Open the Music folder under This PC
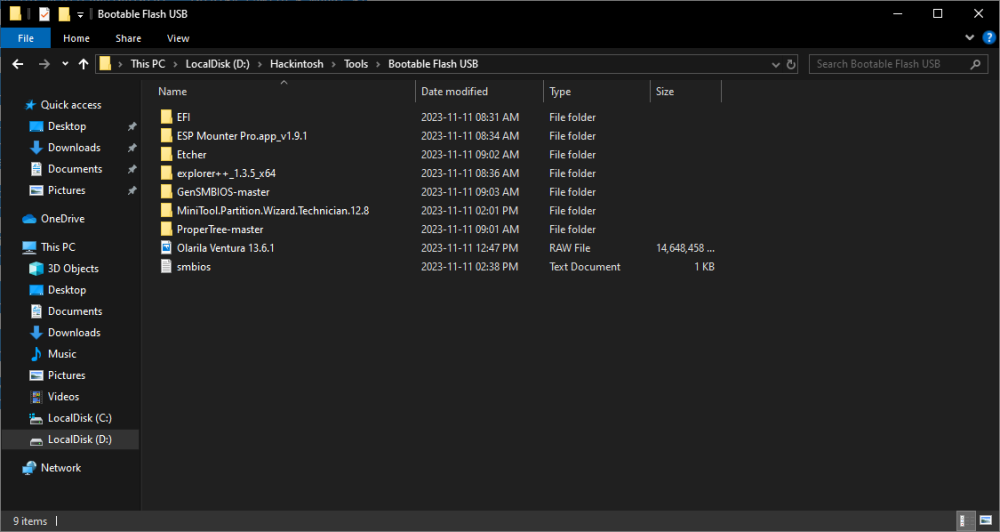This screenshot has width=1000, height=532. pos(62,354)
